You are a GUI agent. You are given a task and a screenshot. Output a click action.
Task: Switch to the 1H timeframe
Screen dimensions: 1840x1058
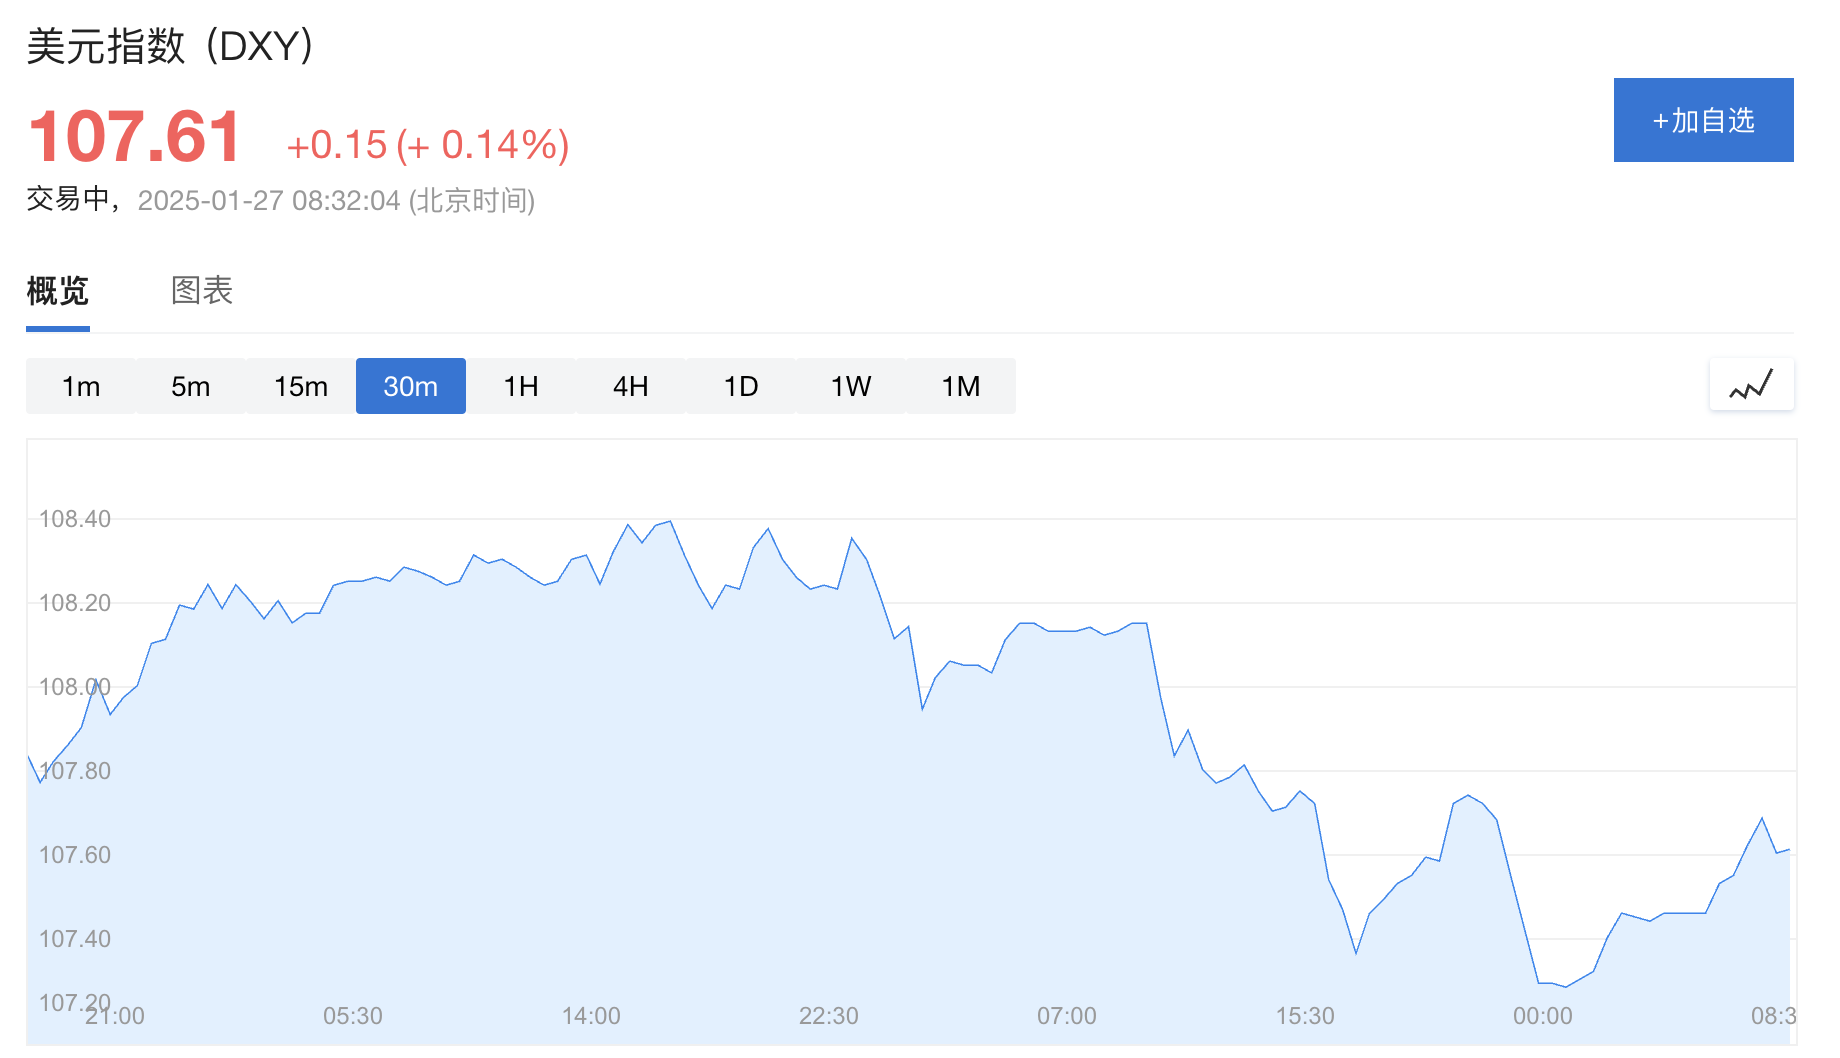(521, 386)
